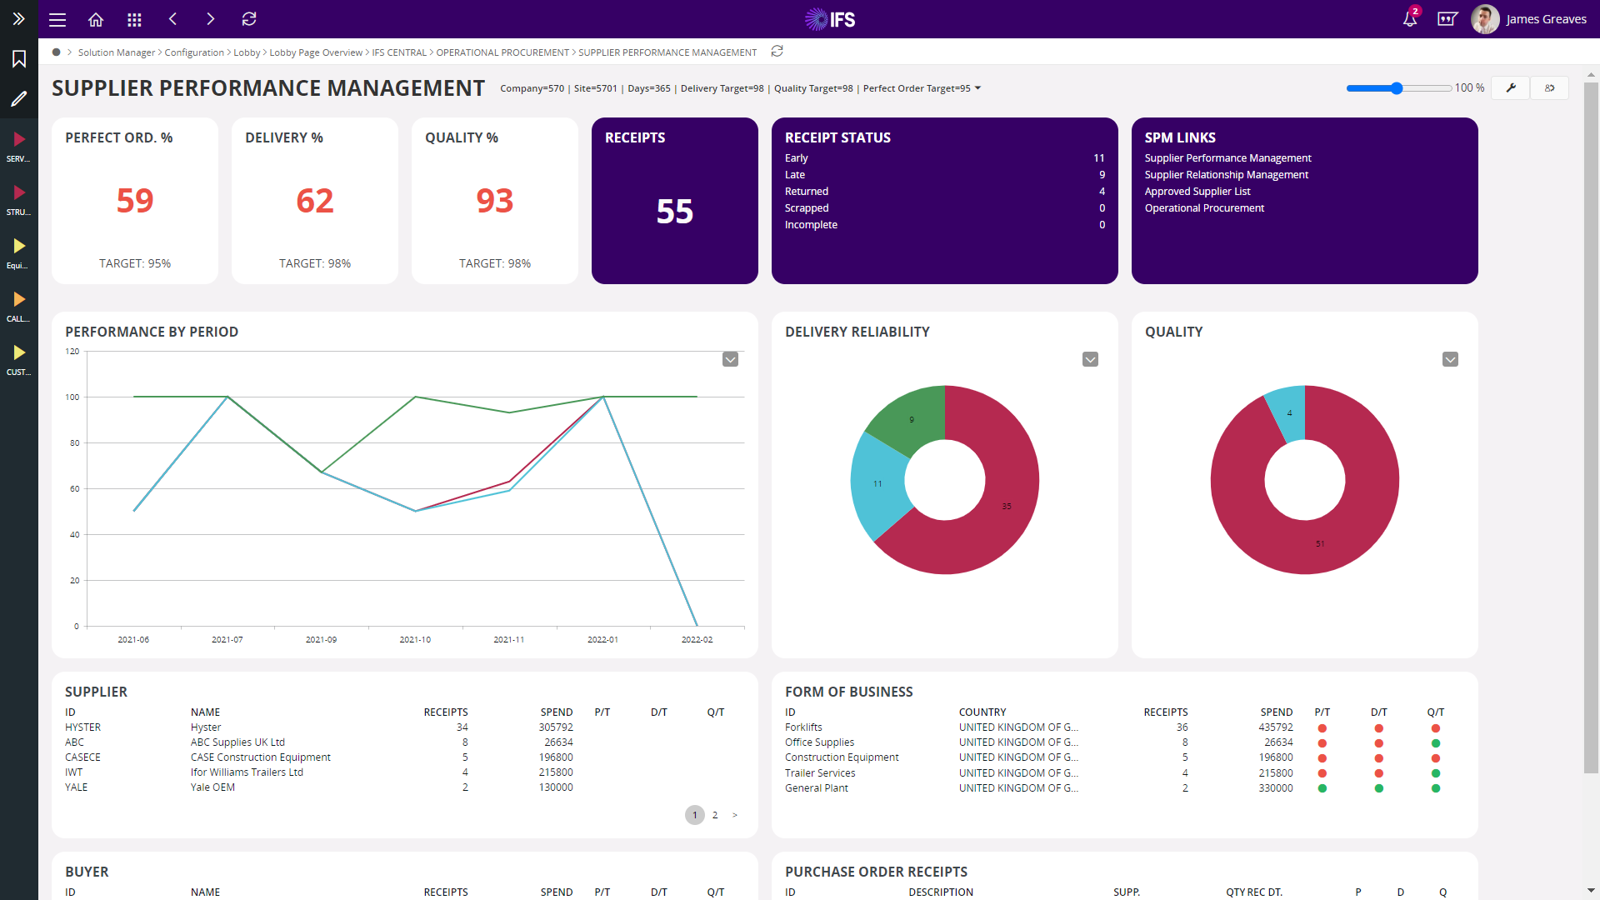This screenshot has width=1600, height=900.
Task: Select the Yale OEM supplier row
Action: [404, 787]
